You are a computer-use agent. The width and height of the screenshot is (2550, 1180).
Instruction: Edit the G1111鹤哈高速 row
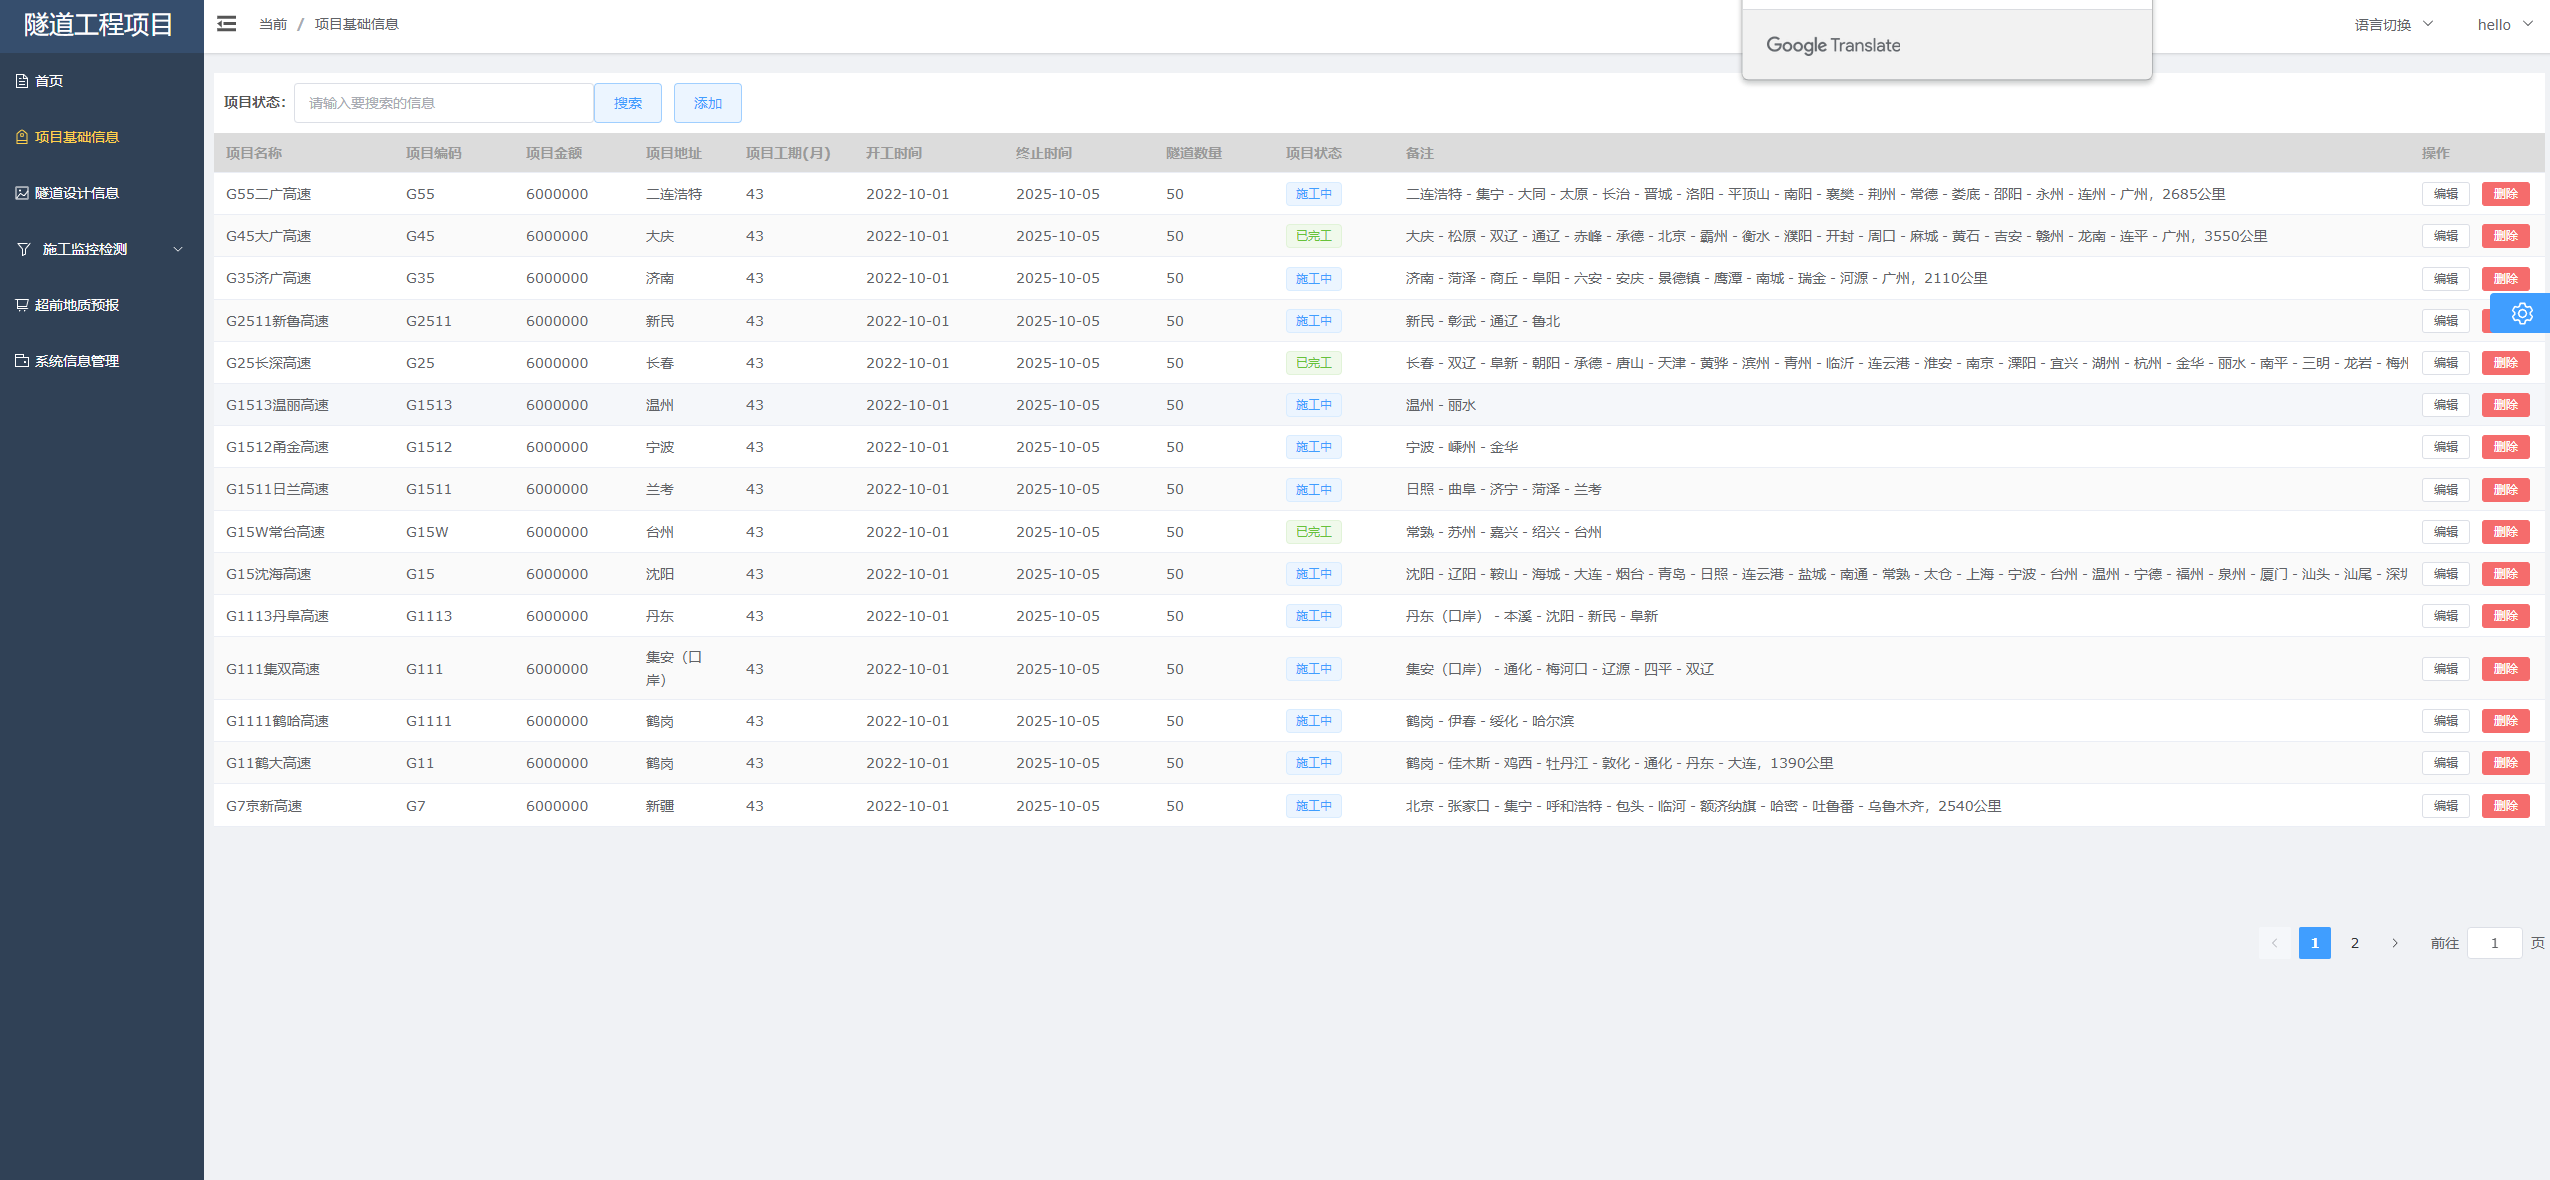2446,721
